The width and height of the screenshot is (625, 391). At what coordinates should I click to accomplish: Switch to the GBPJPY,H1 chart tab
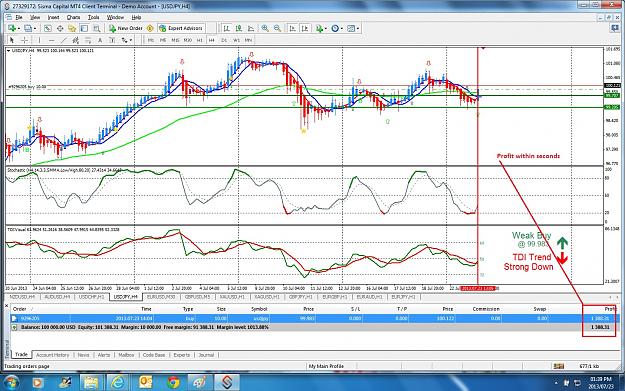301,297
